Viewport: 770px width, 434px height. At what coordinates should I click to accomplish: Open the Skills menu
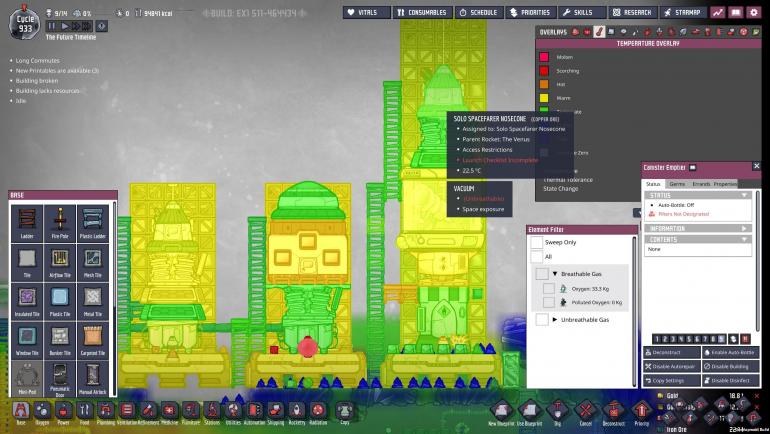(582, 12)
